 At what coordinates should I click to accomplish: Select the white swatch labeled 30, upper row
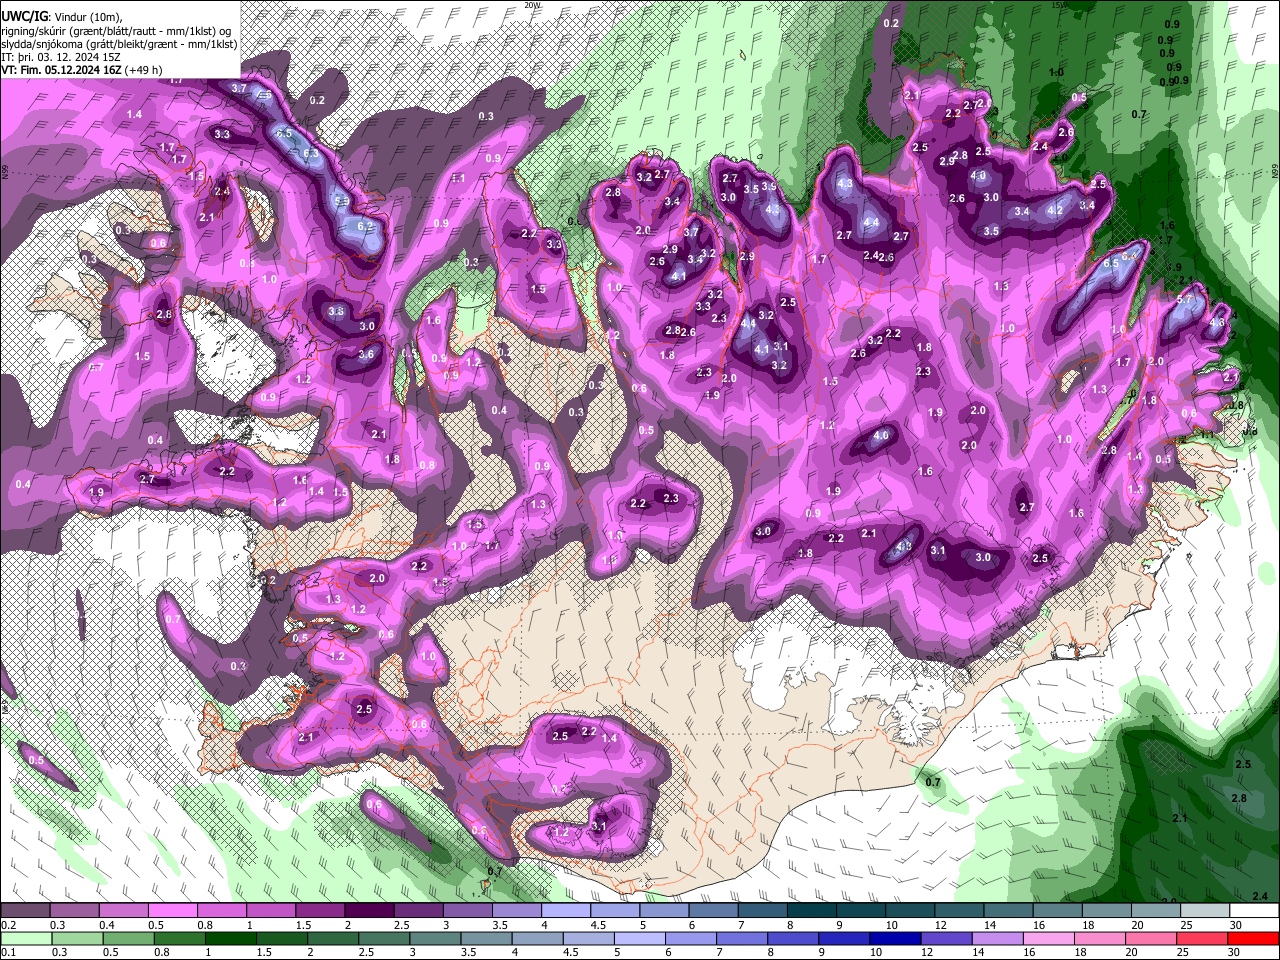coord(1255,911)
